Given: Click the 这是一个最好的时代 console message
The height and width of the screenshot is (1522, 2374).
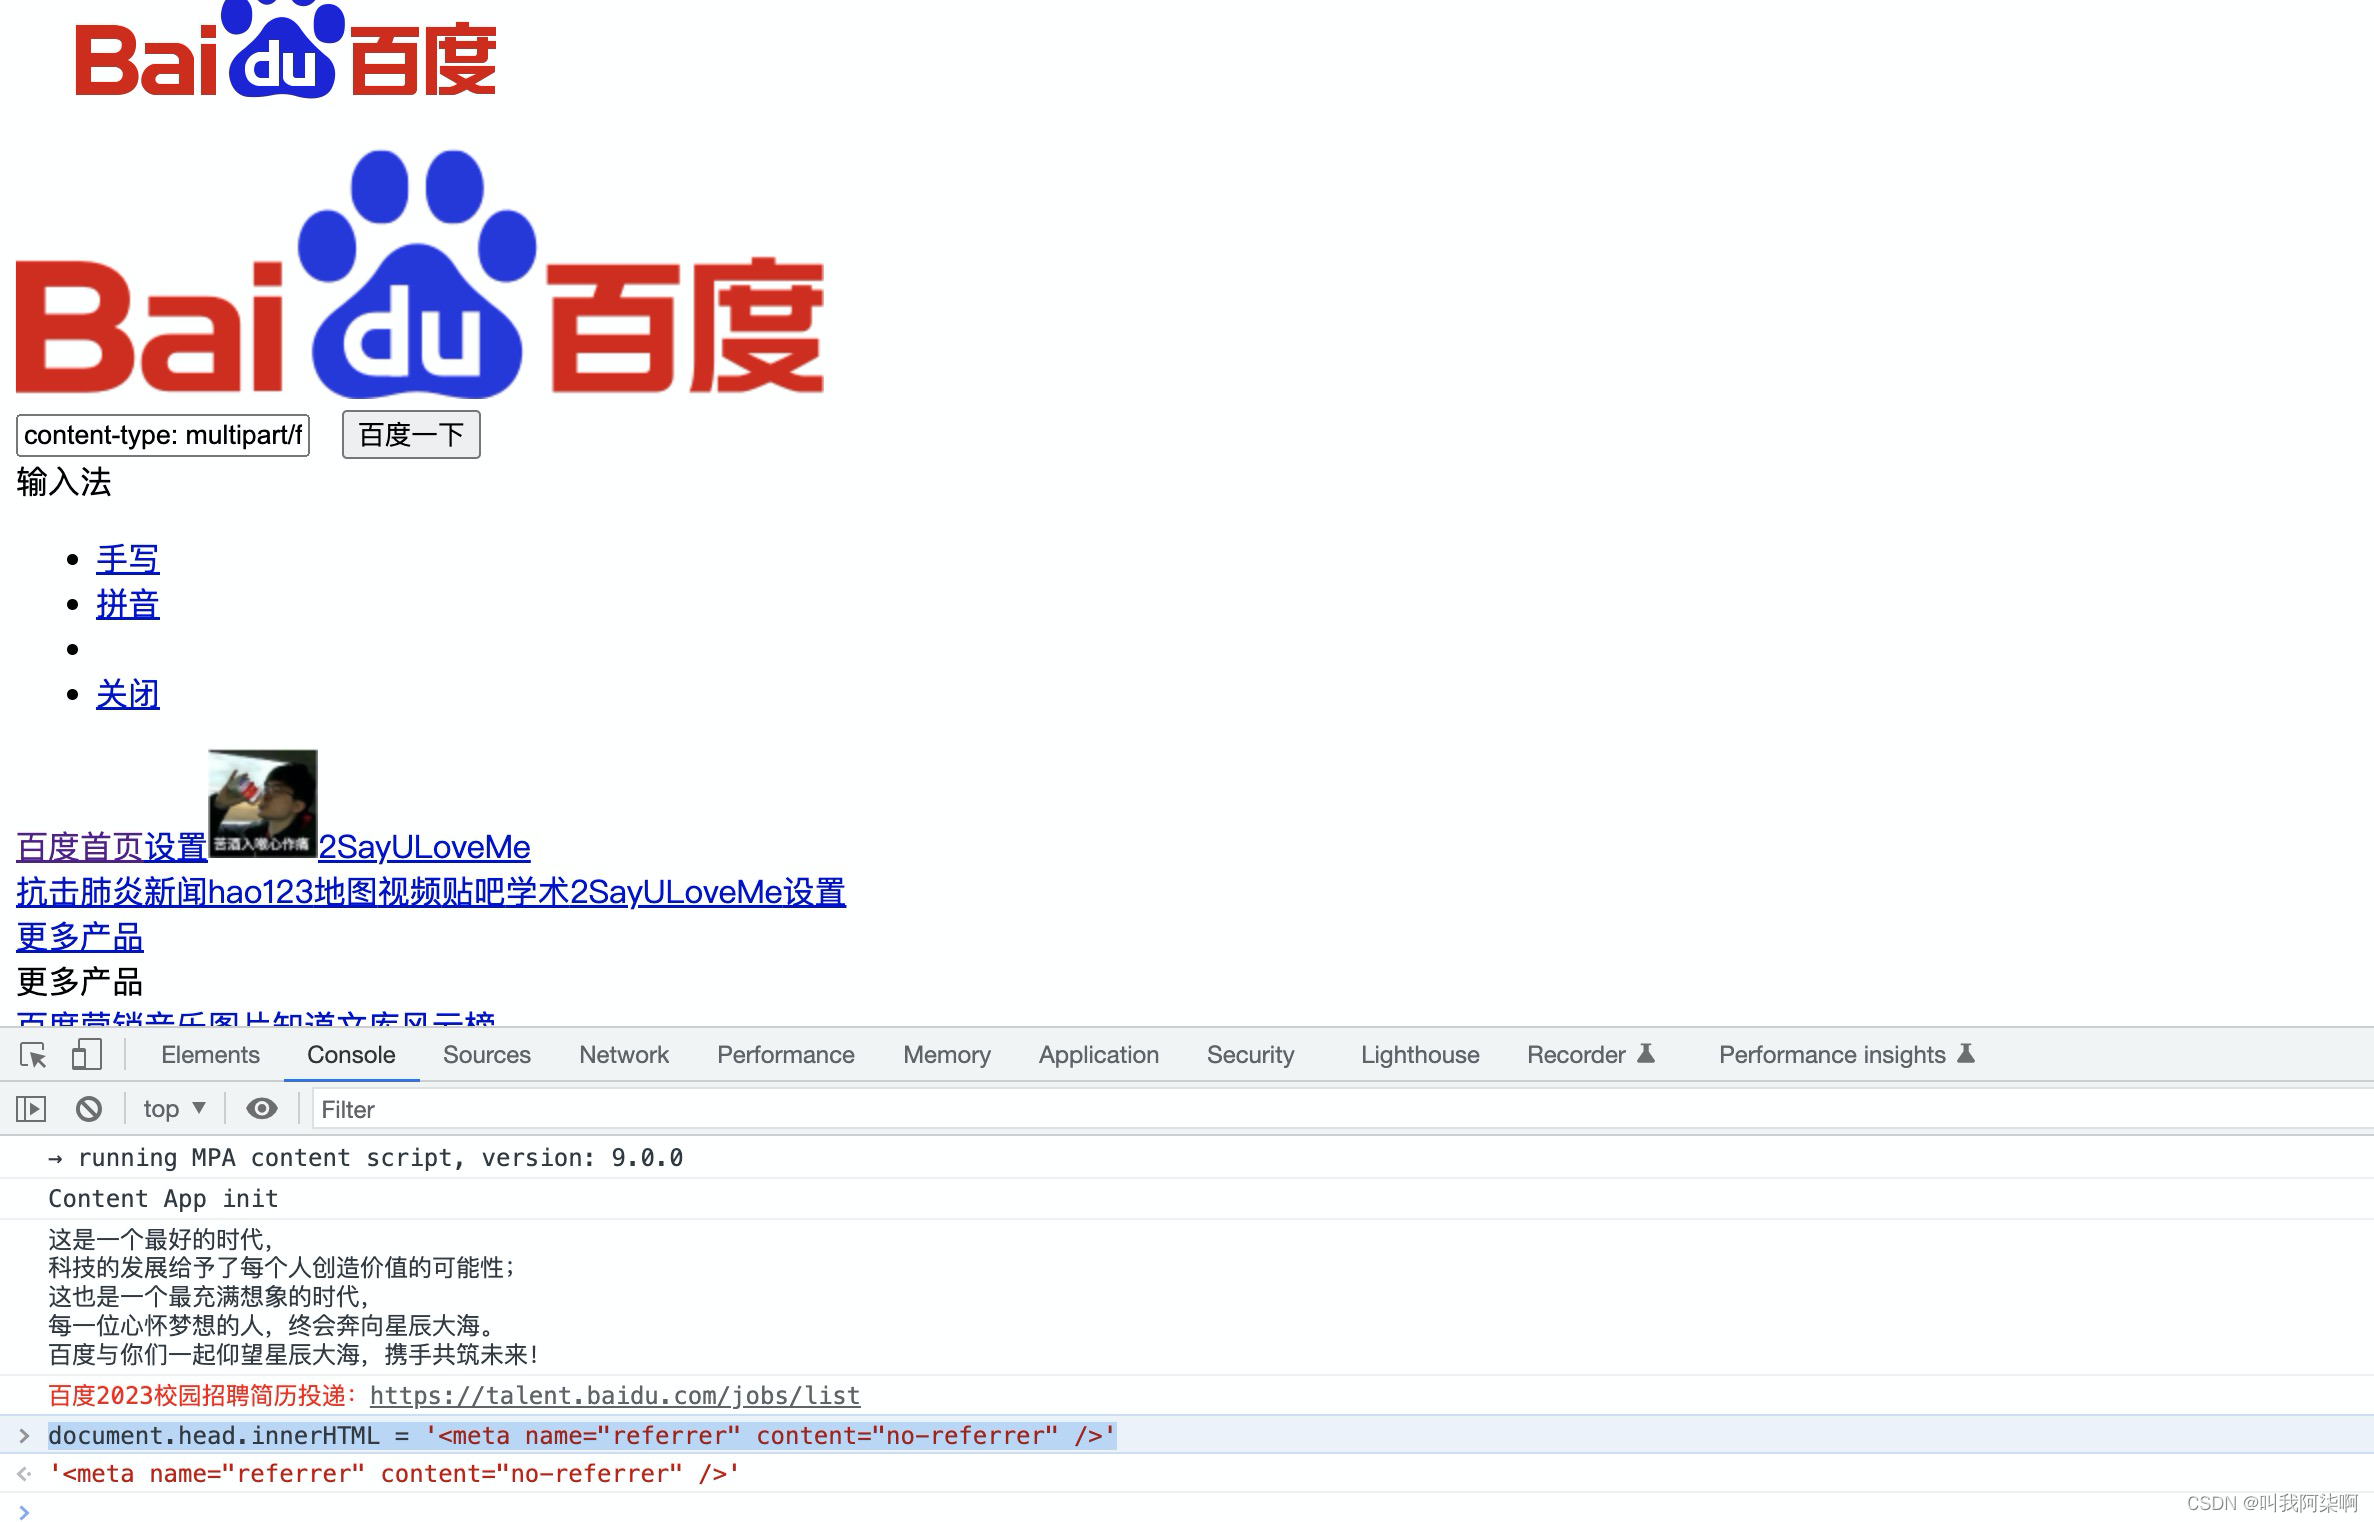Looking at the screenshot, I should pyautogui.click(x=294, y=1297).
